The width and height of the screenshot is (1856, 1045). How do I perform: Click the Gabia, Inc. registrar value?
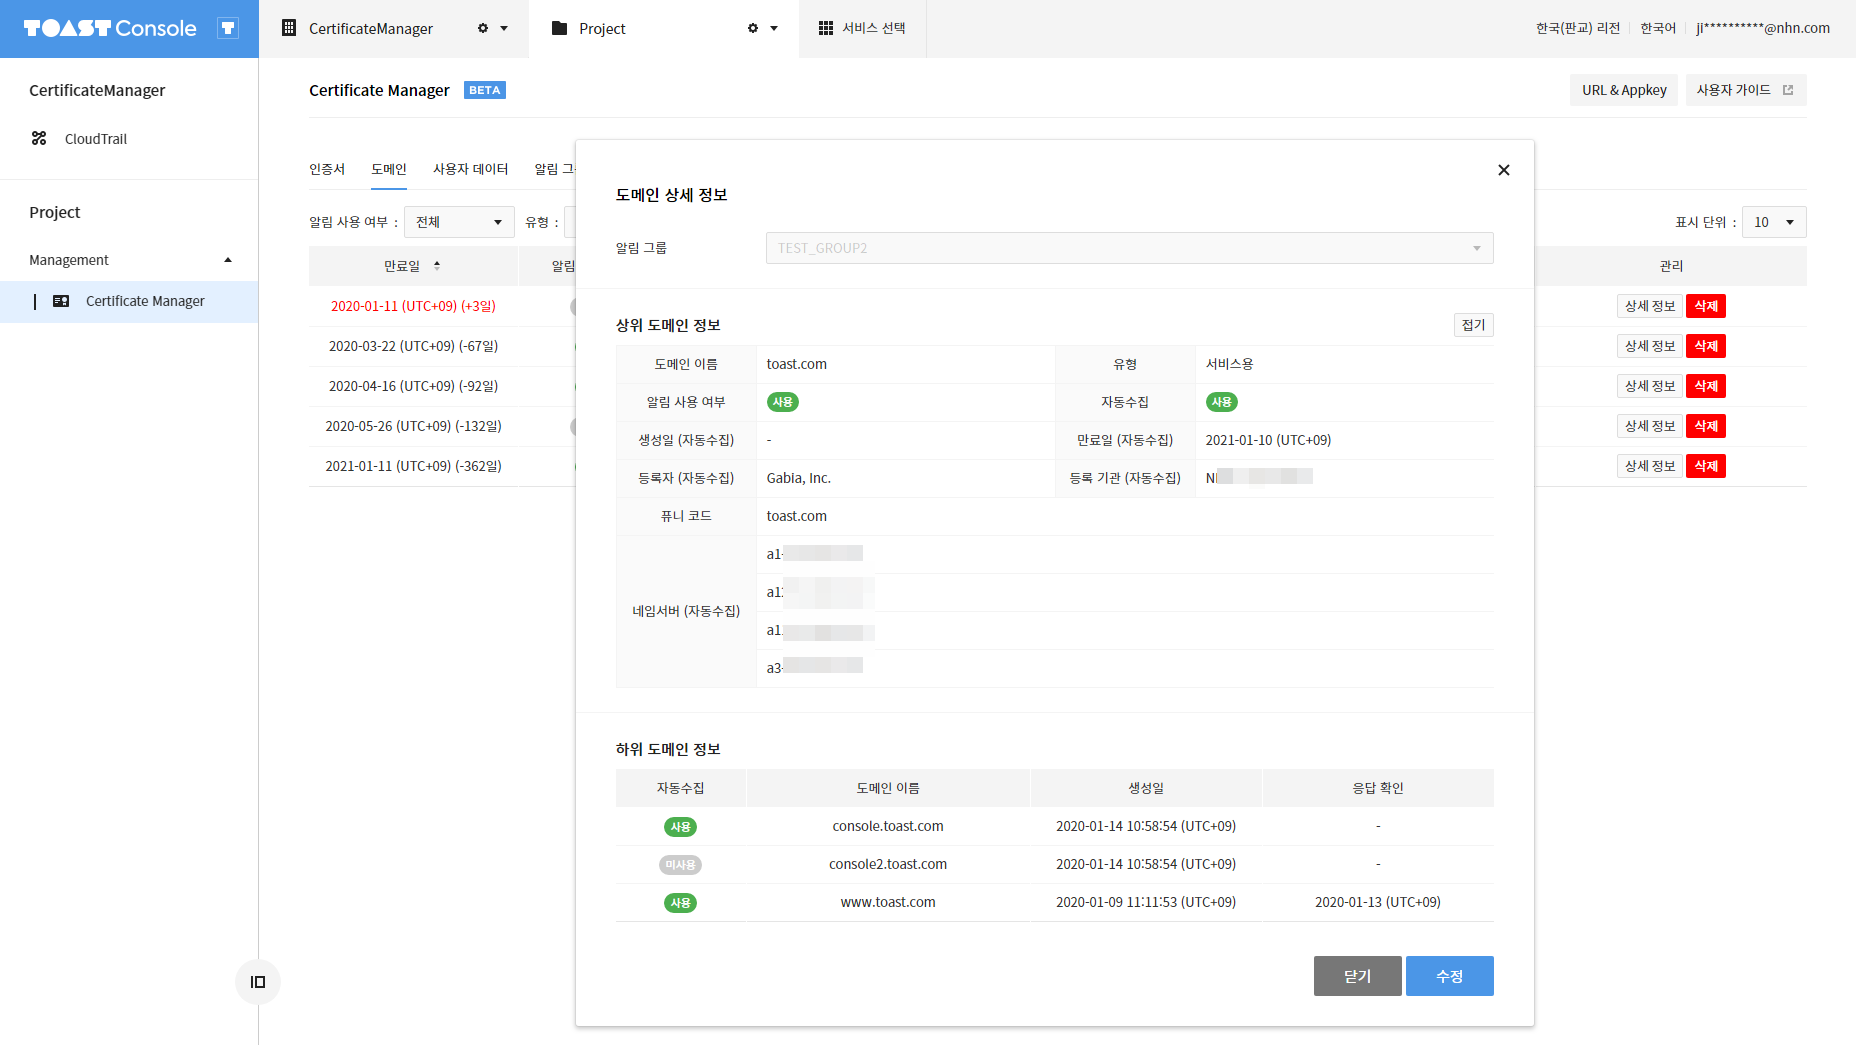pyautogui.click(x=799, y=478)
